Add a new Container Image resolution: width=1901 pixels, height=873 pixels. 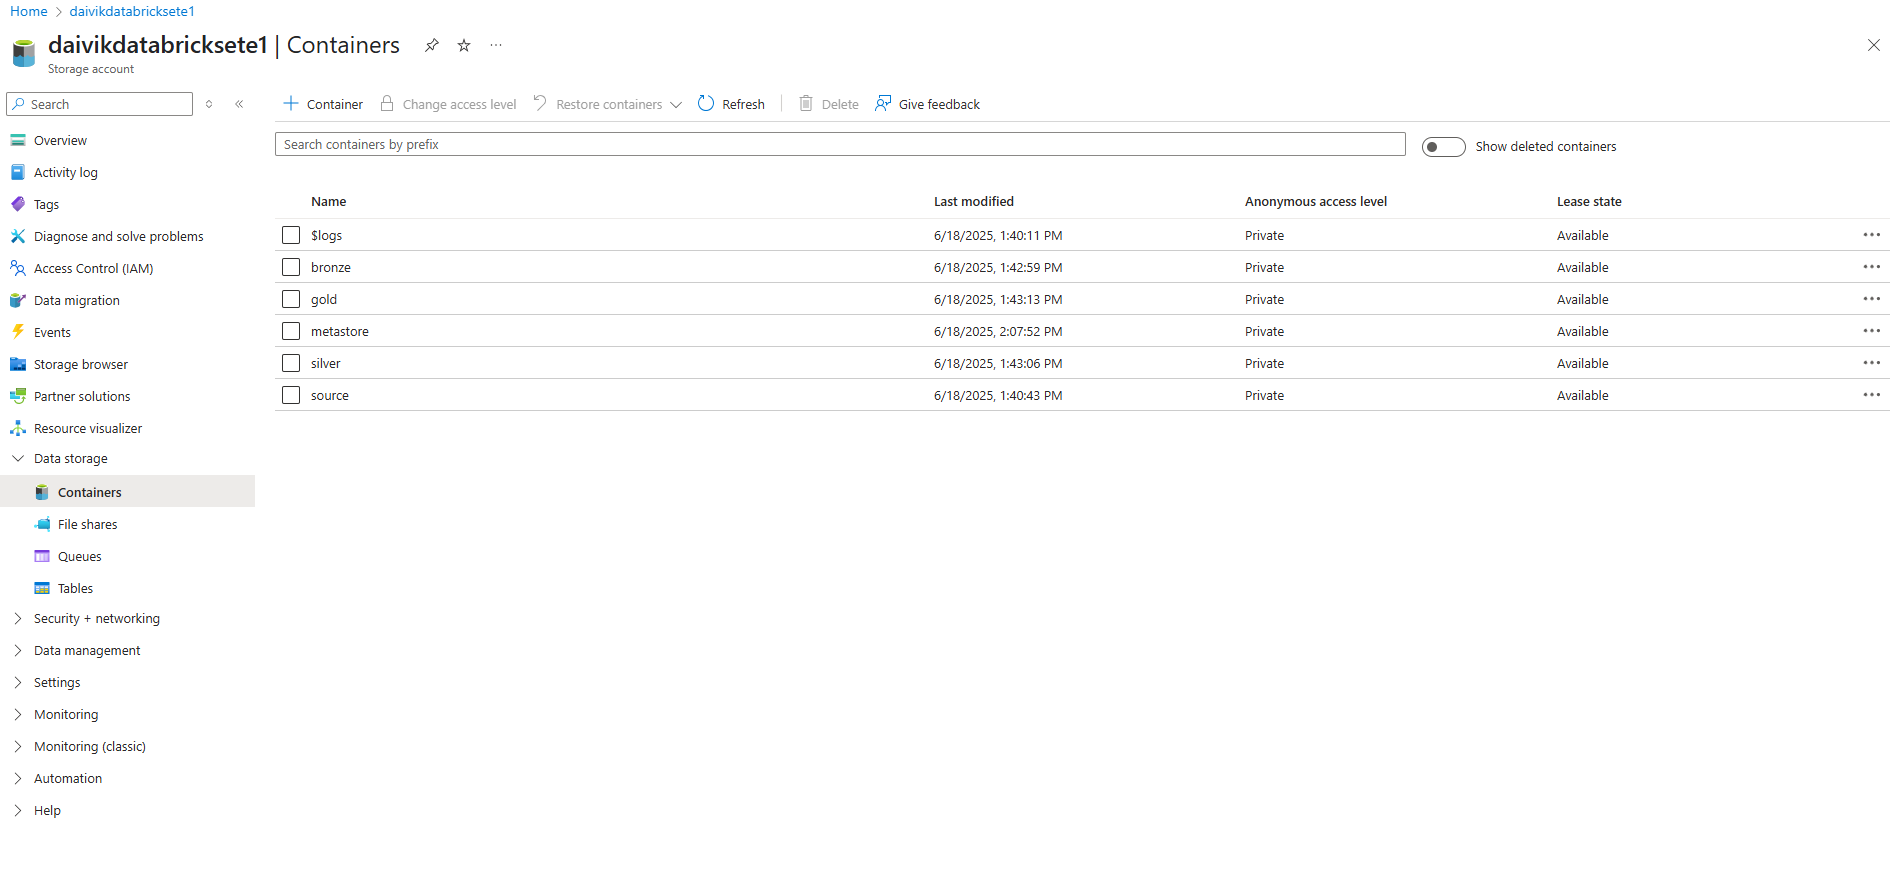pos(323,104)
